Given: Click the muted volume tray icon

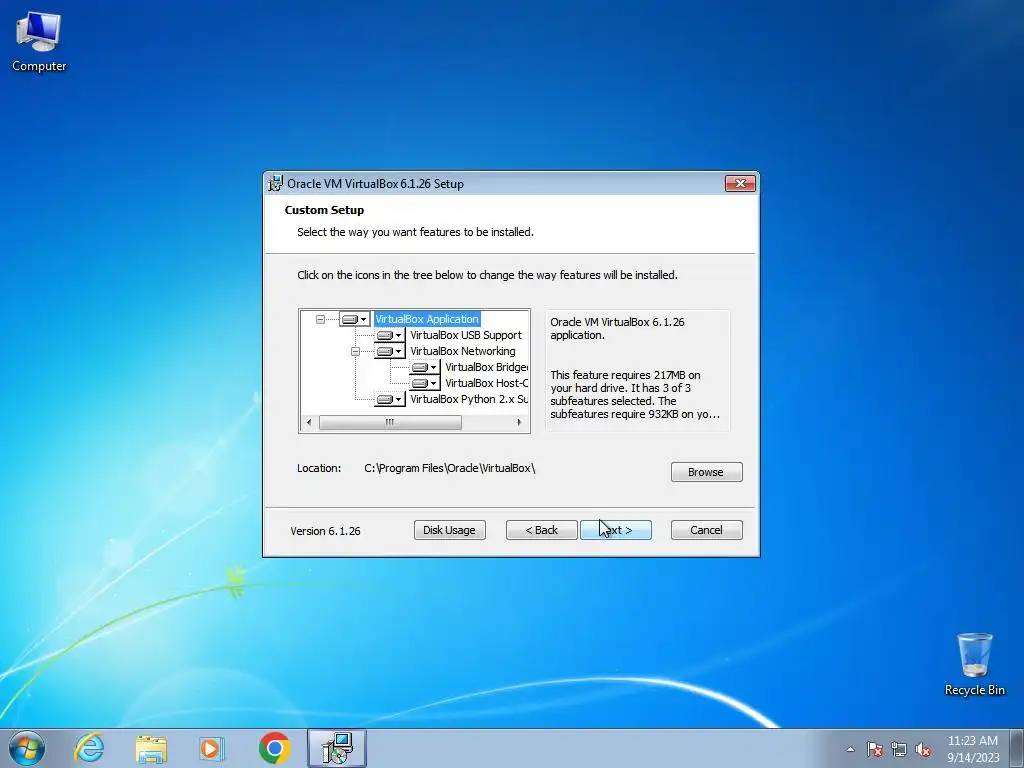Looking at the screenshot, I should (x=923, y=749).
